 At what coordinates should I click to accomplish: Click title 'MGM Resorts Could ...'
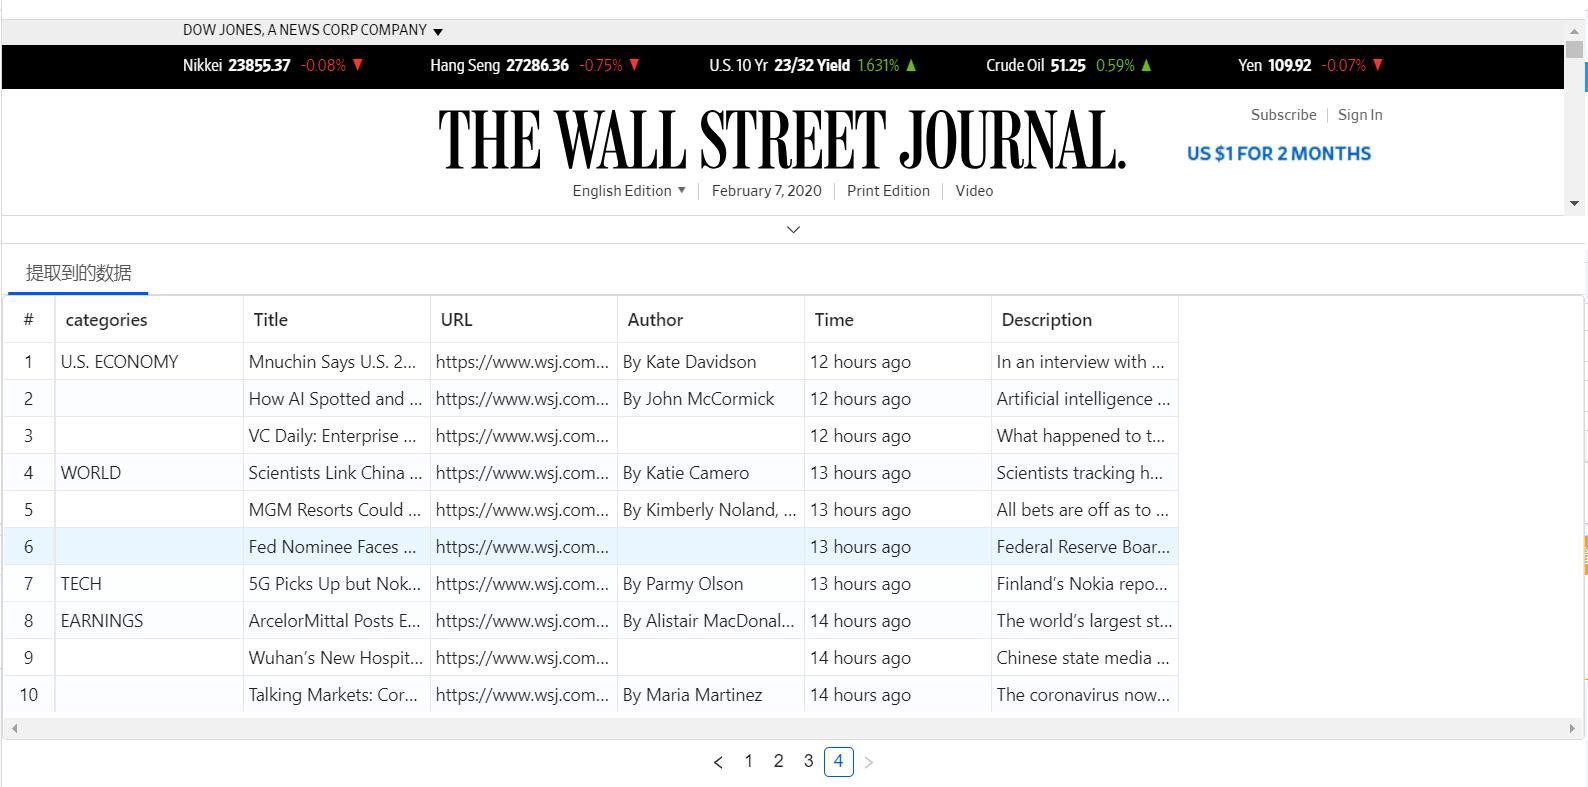[334, 510]
